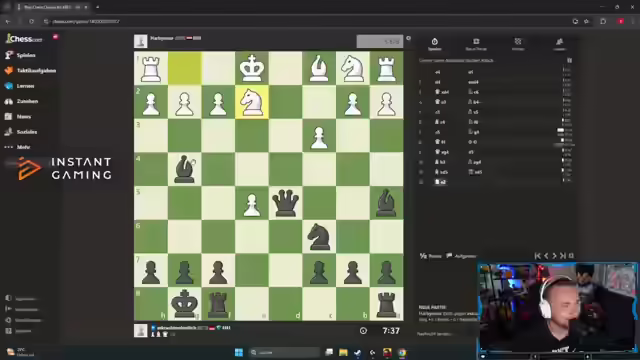Open Task View from the taskbar

point(329,352)
